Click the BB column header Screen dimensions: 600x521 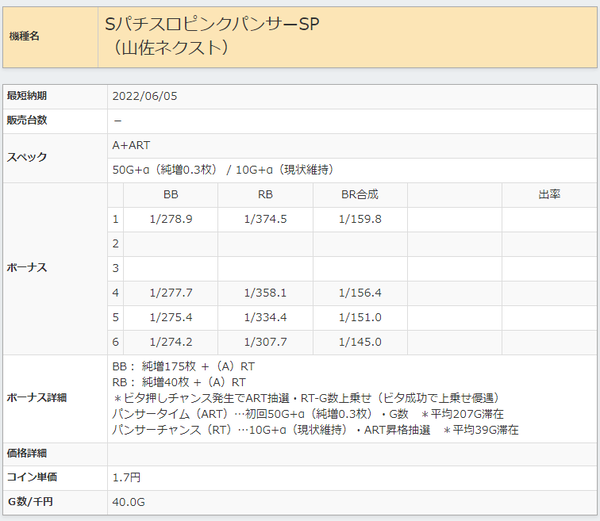click(171, 194)
